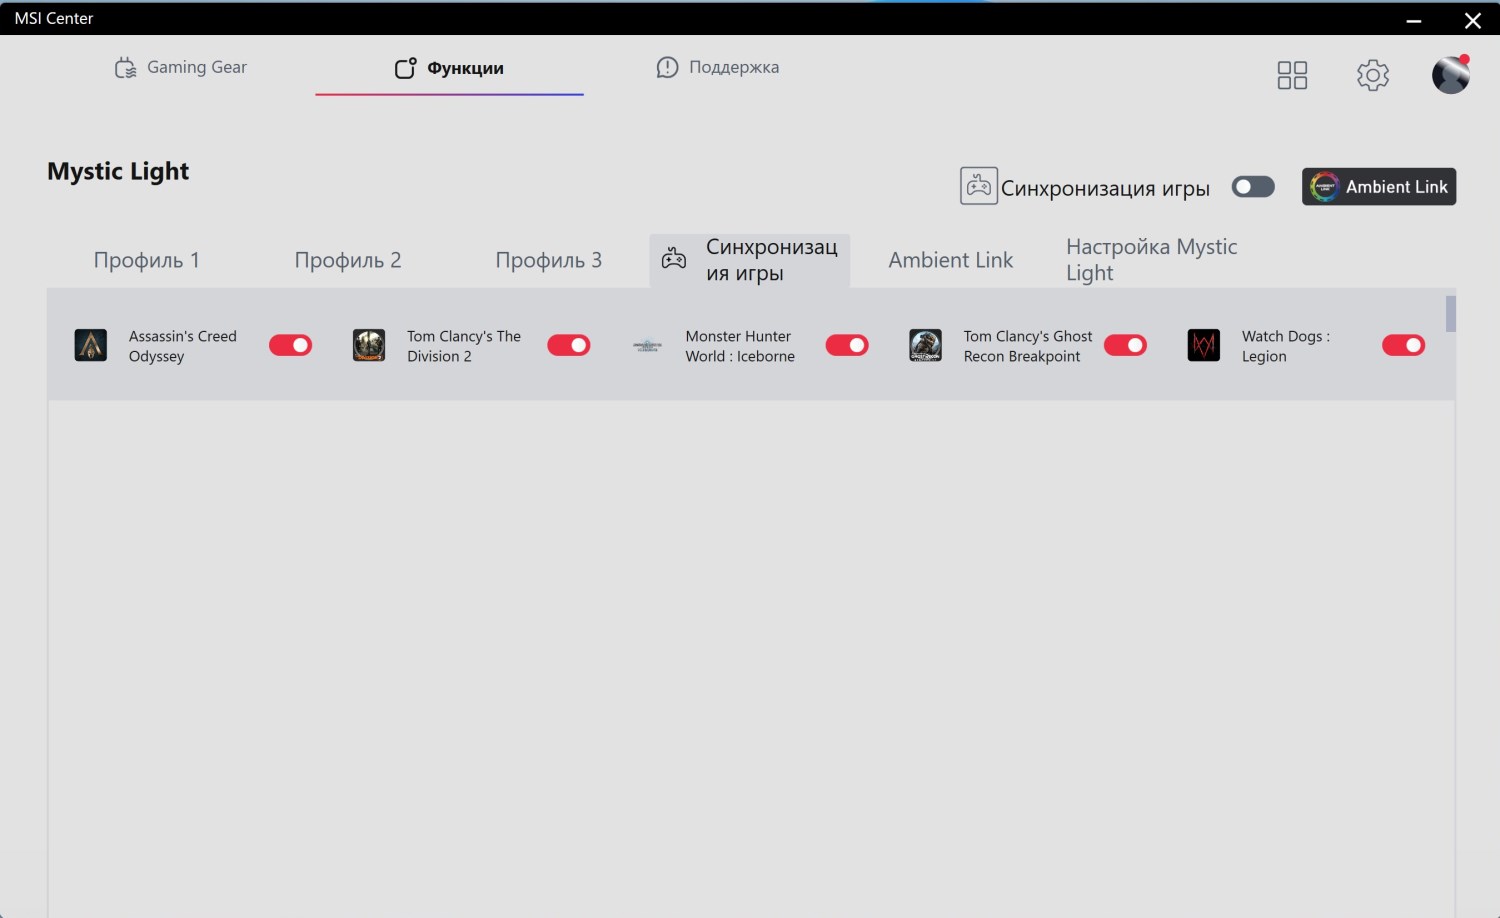1500x918 pixels.
Task: Open the Ambient Link sub-tab
Action: pos(951,260)
